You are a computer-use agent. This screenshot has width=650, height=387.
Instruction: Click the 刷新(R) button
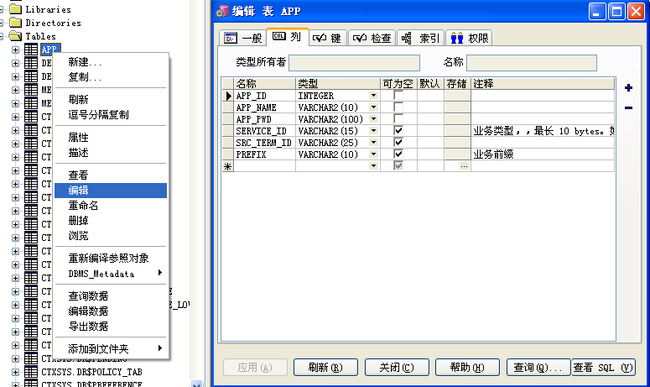click(x=325, y=368)
